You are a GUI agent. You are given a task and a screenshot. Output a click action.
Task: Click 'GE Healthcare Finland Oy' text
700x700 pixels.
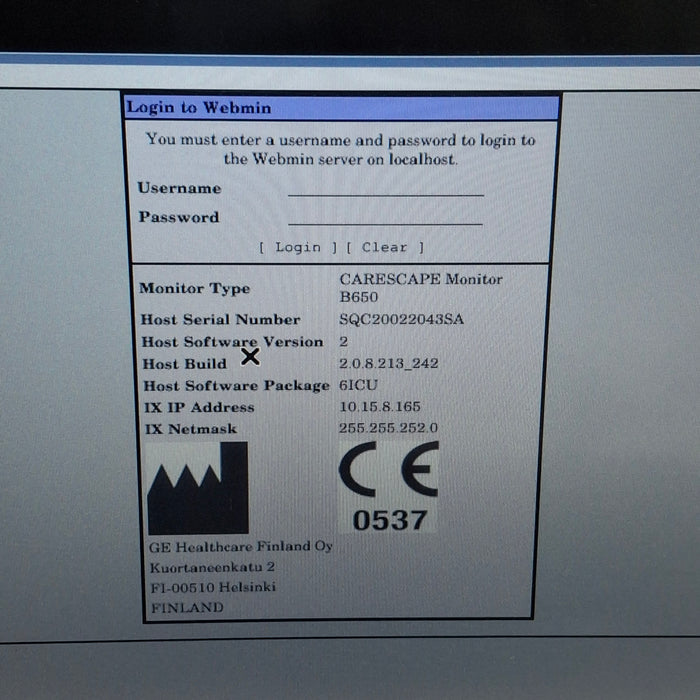241,547
